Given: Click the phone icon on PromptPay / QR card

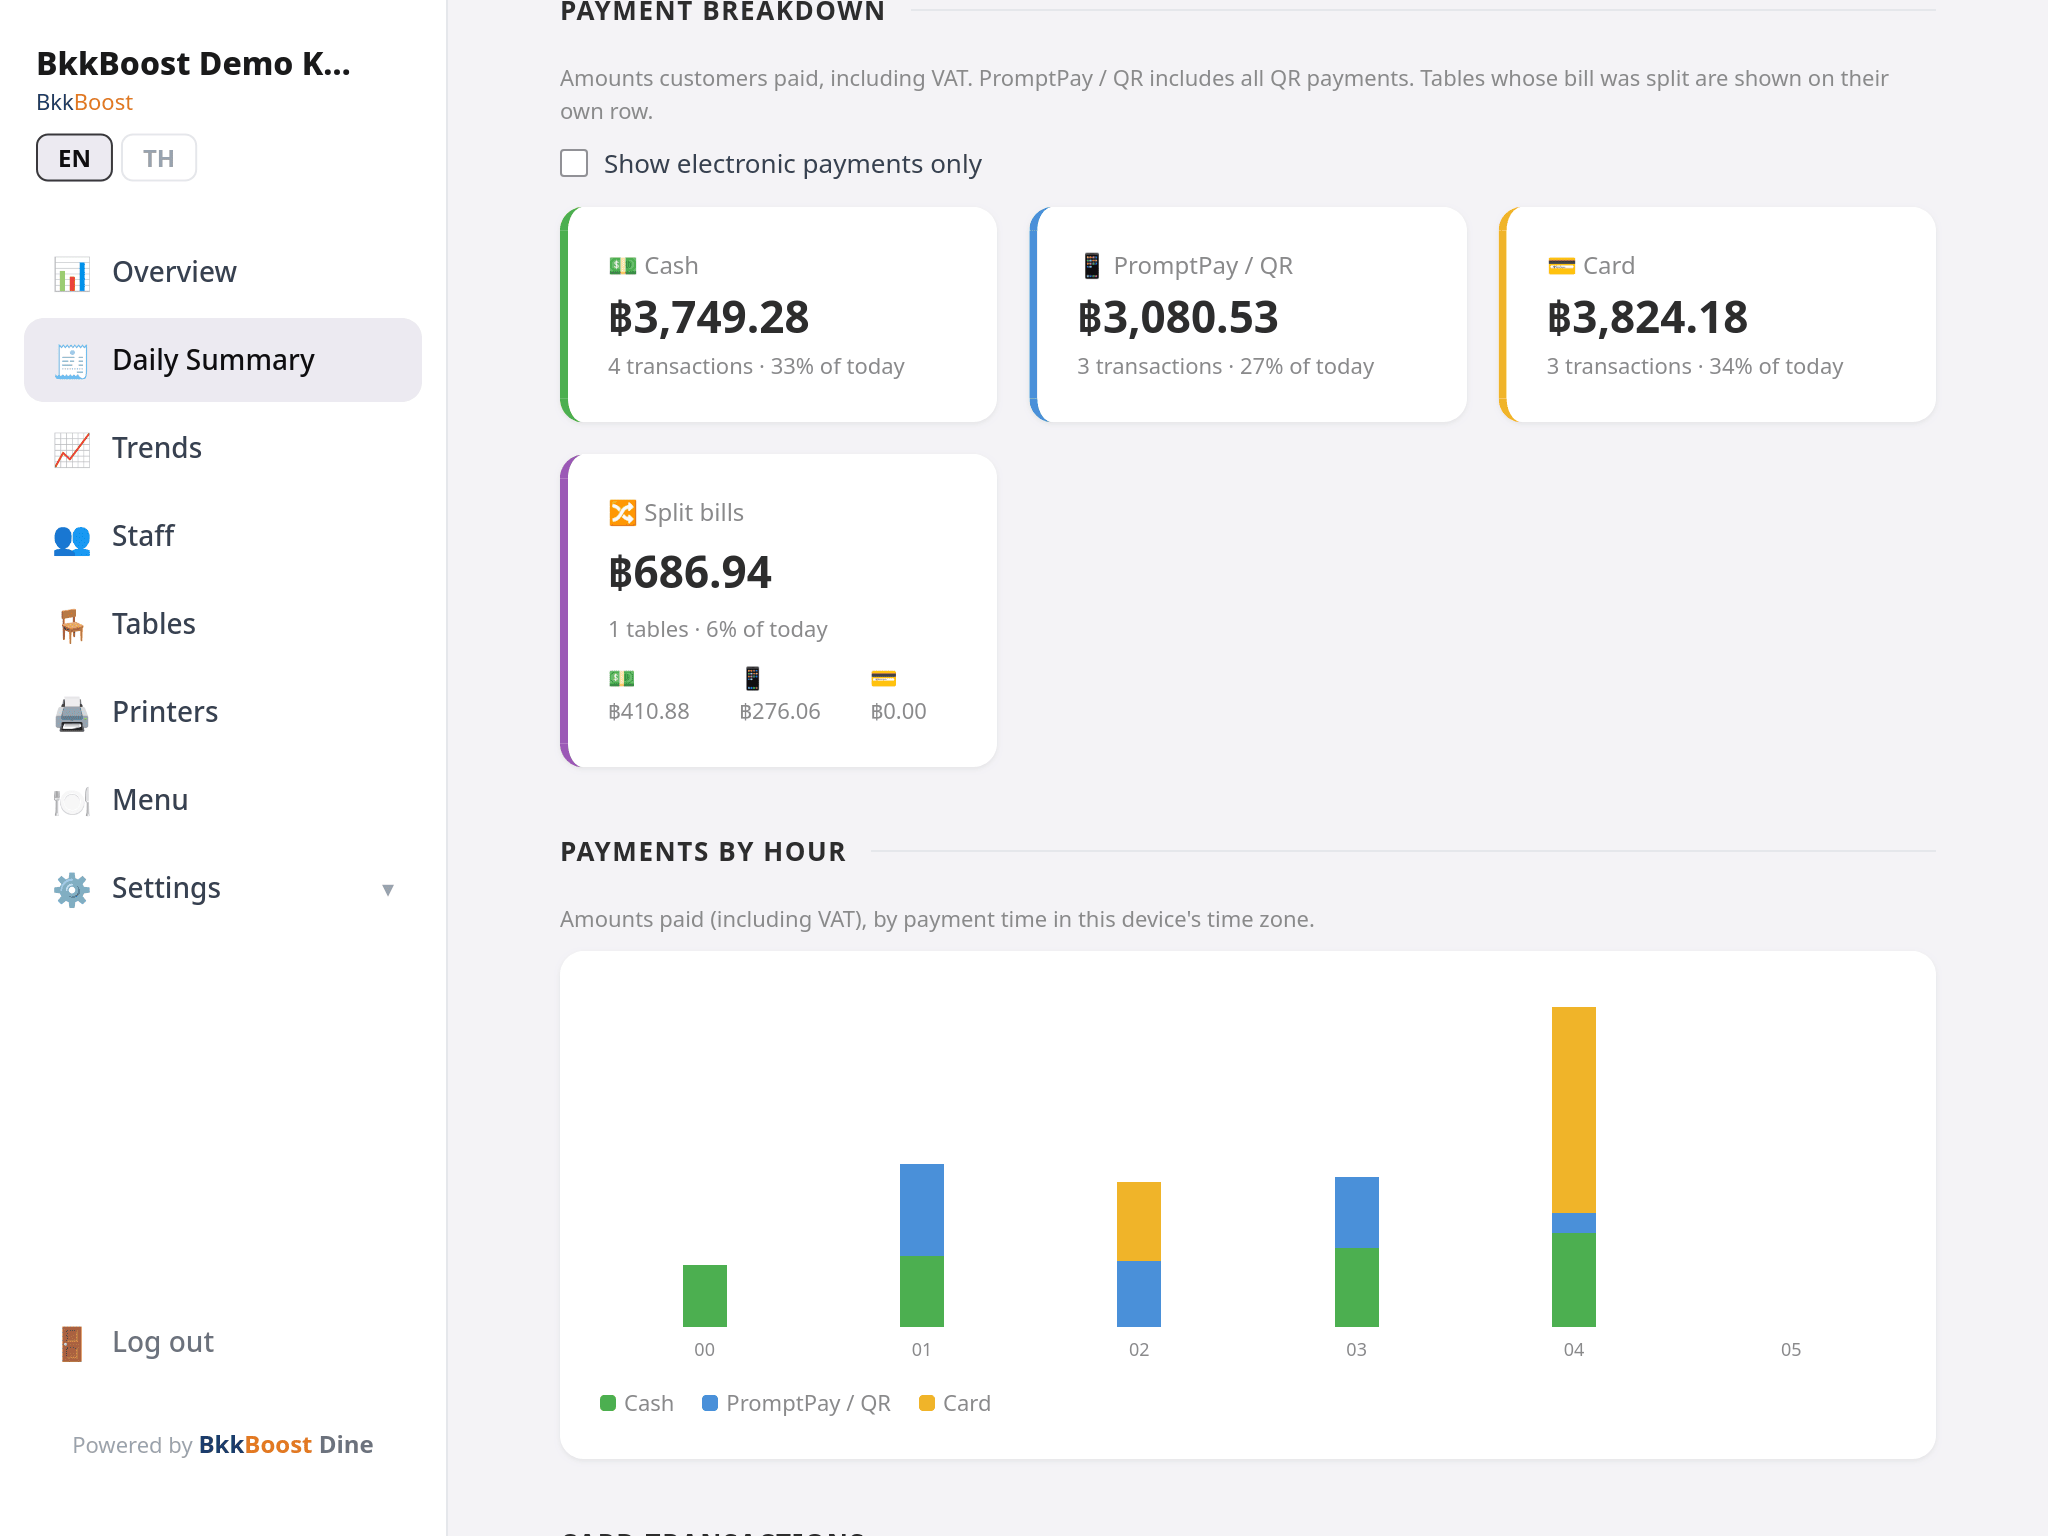Looking at the screenshot, I should click(1091, 266).
